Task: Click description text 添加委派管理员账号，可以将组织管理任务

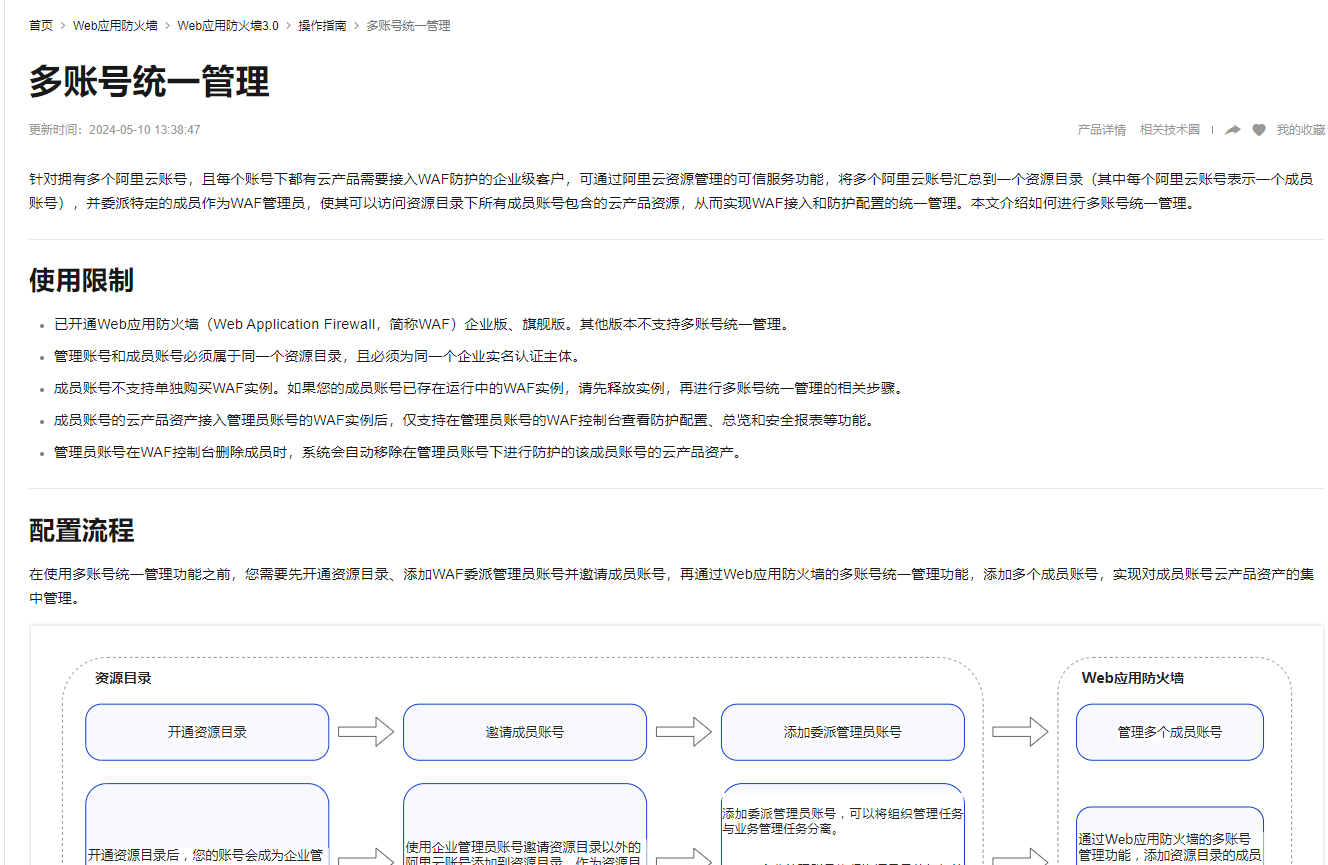Action: [x=843, y=821]
